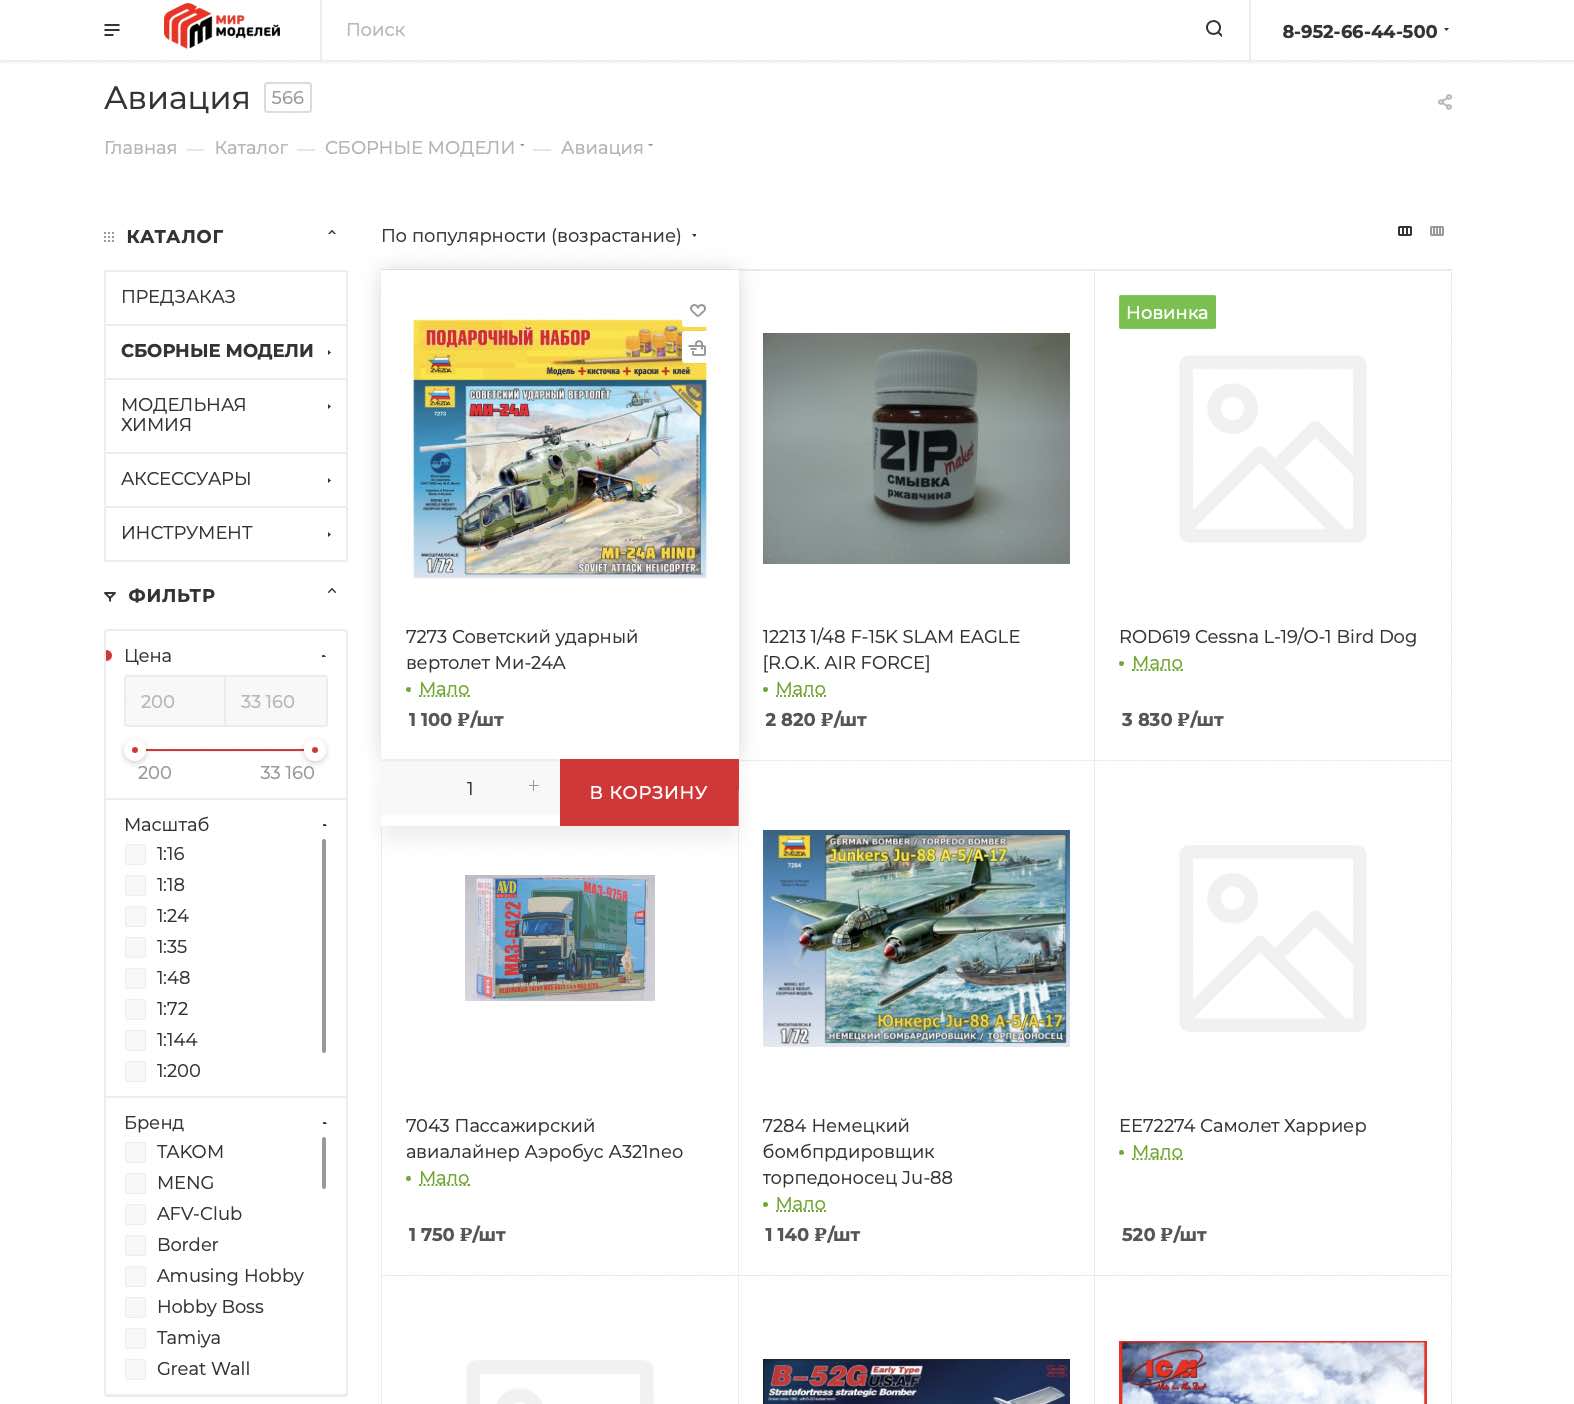Enable the 1:48 scale checkbox
Screen dimensions: 1574x1404
[135, 978]
